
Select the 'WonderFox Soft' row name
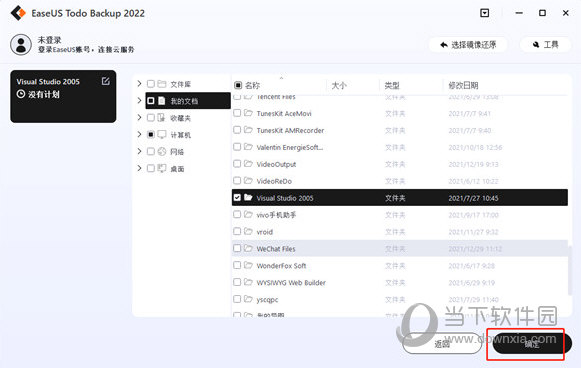281,266
